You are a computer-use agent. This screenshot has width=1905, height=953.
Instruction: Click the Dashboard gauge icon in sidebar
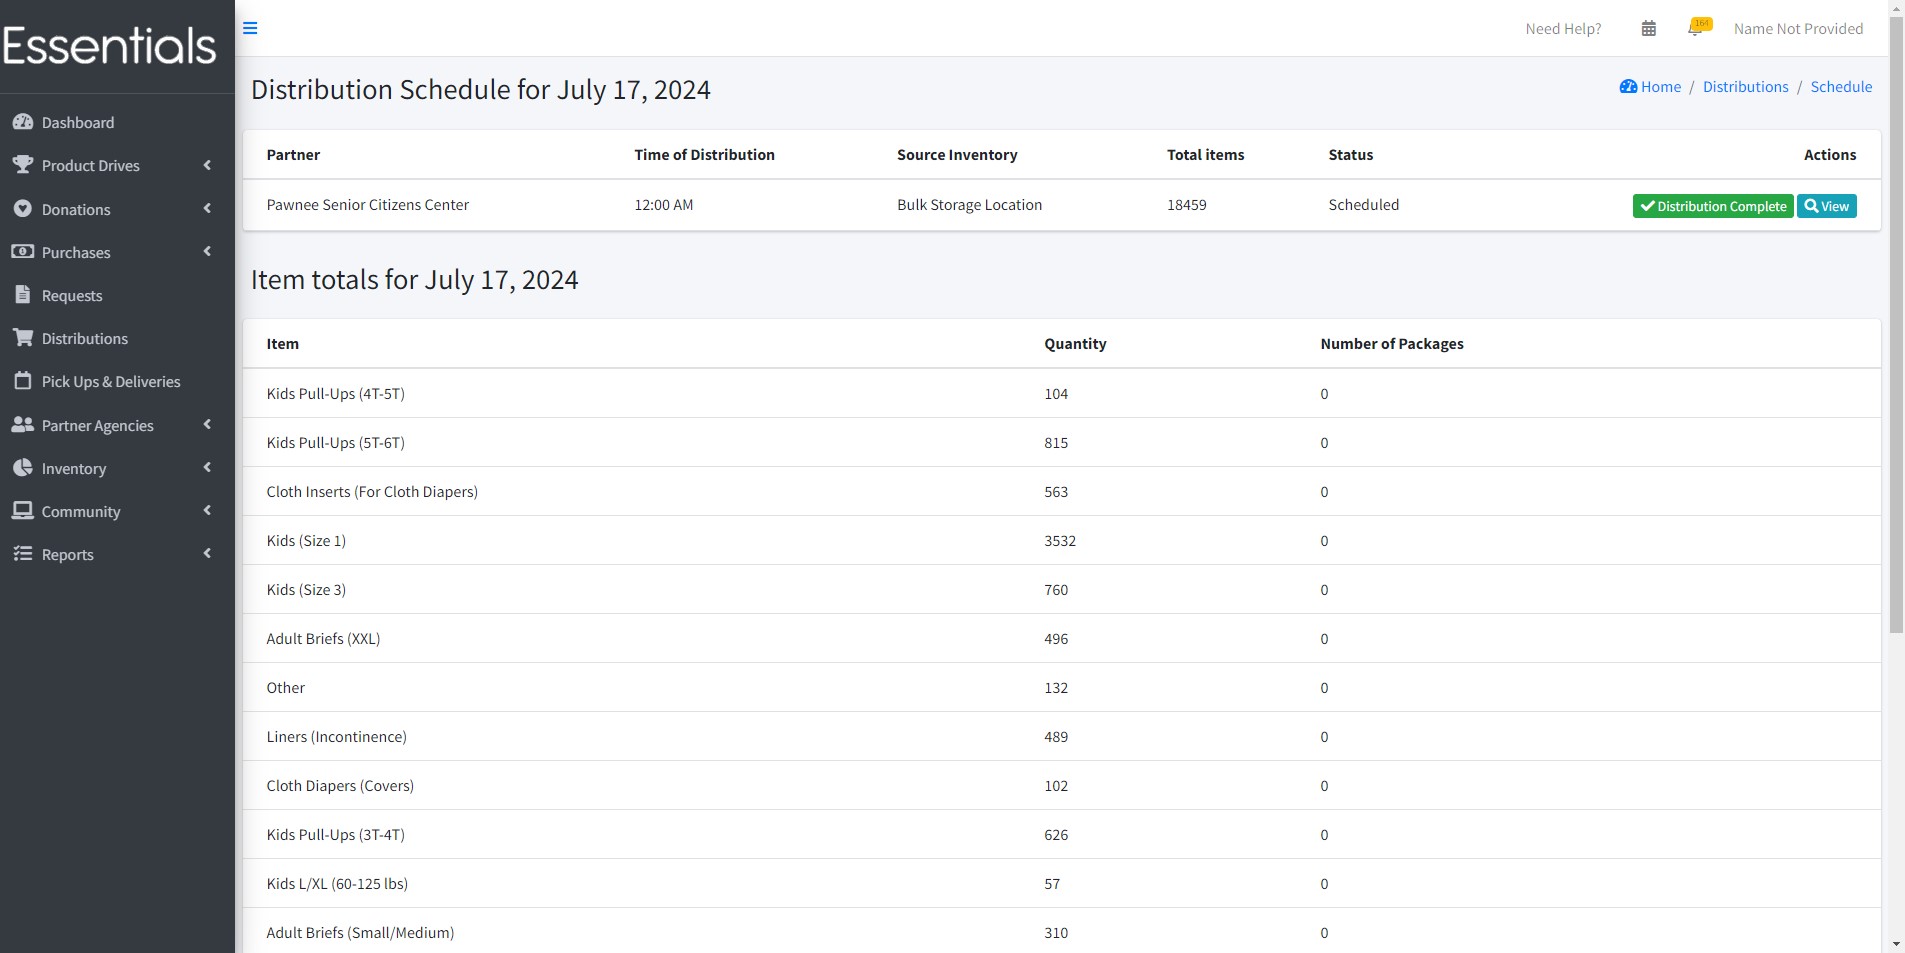[x=23, y=122]
